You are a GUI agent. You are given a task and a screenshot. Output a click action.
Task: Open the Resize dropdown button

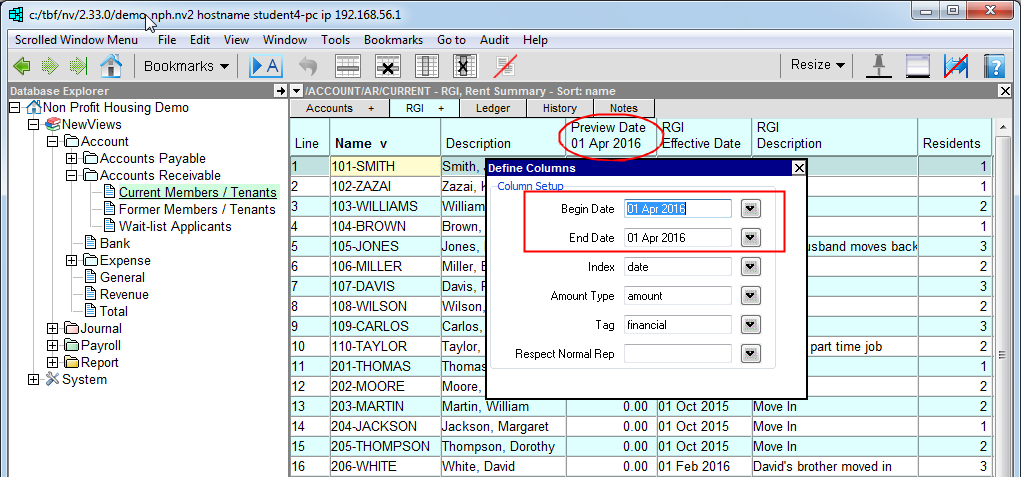[817, 65]
